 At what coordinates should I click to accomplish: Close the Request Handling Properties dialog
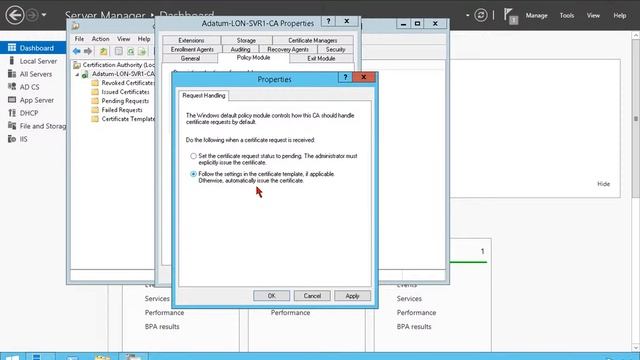coord(364,77)
